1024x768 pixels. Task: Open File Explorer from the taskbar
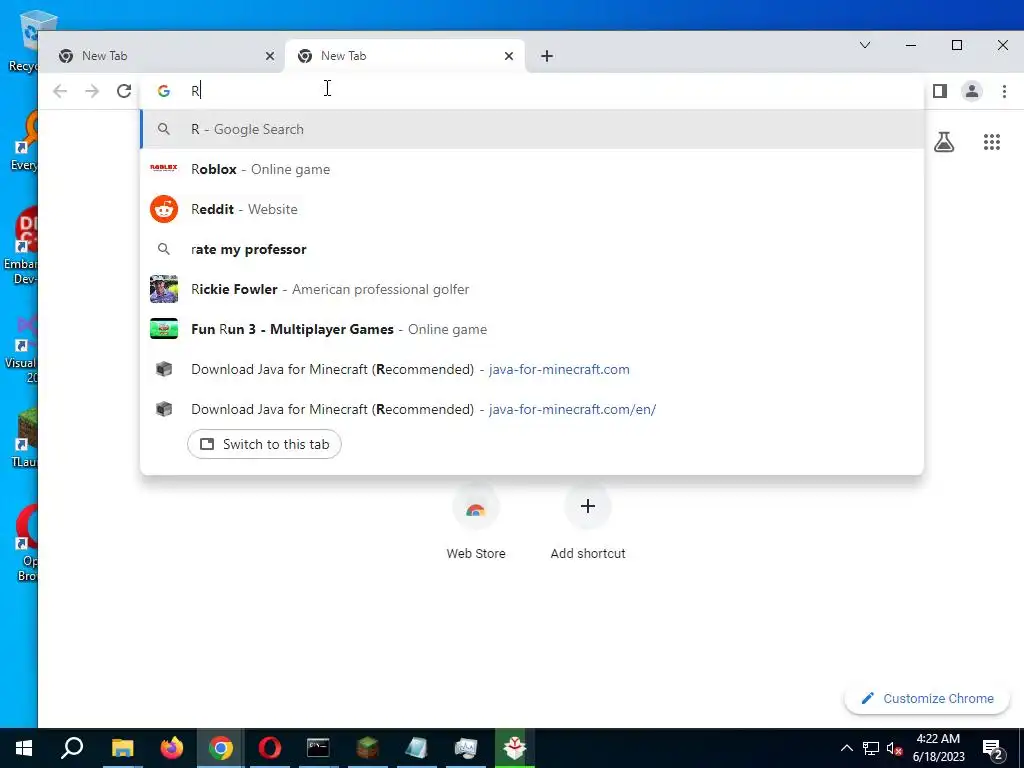tap(122, 748)
